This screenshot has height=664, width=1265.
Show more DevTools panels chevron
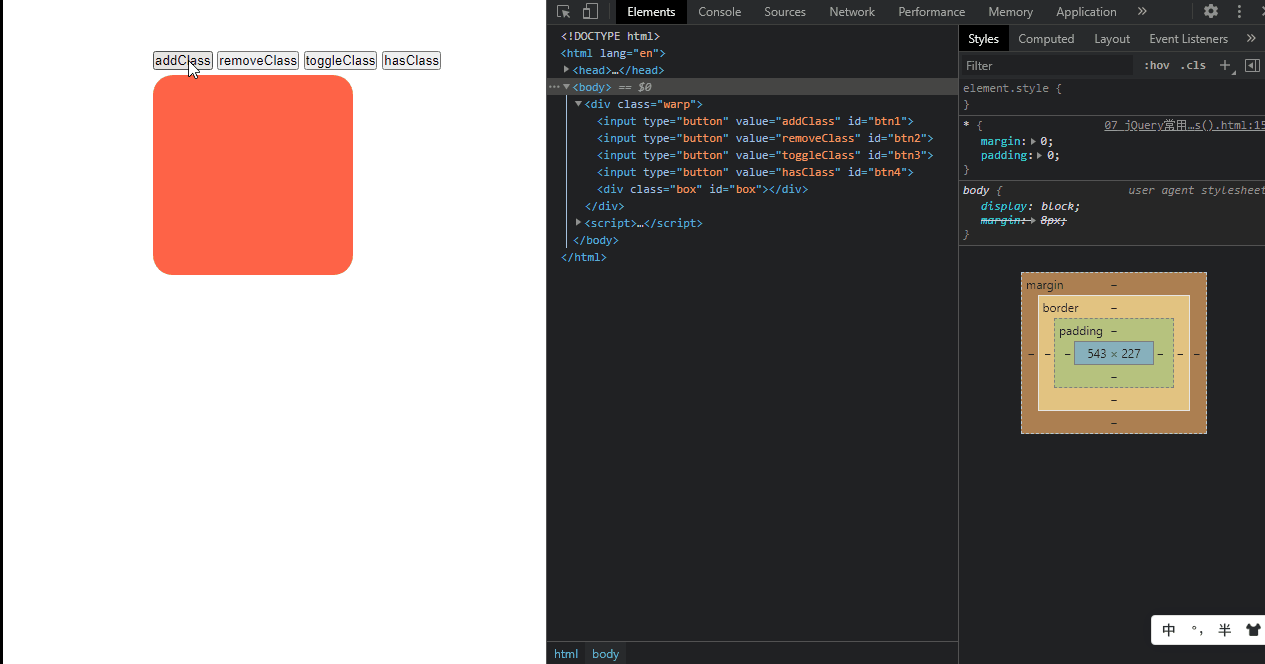coord(1142,12)
